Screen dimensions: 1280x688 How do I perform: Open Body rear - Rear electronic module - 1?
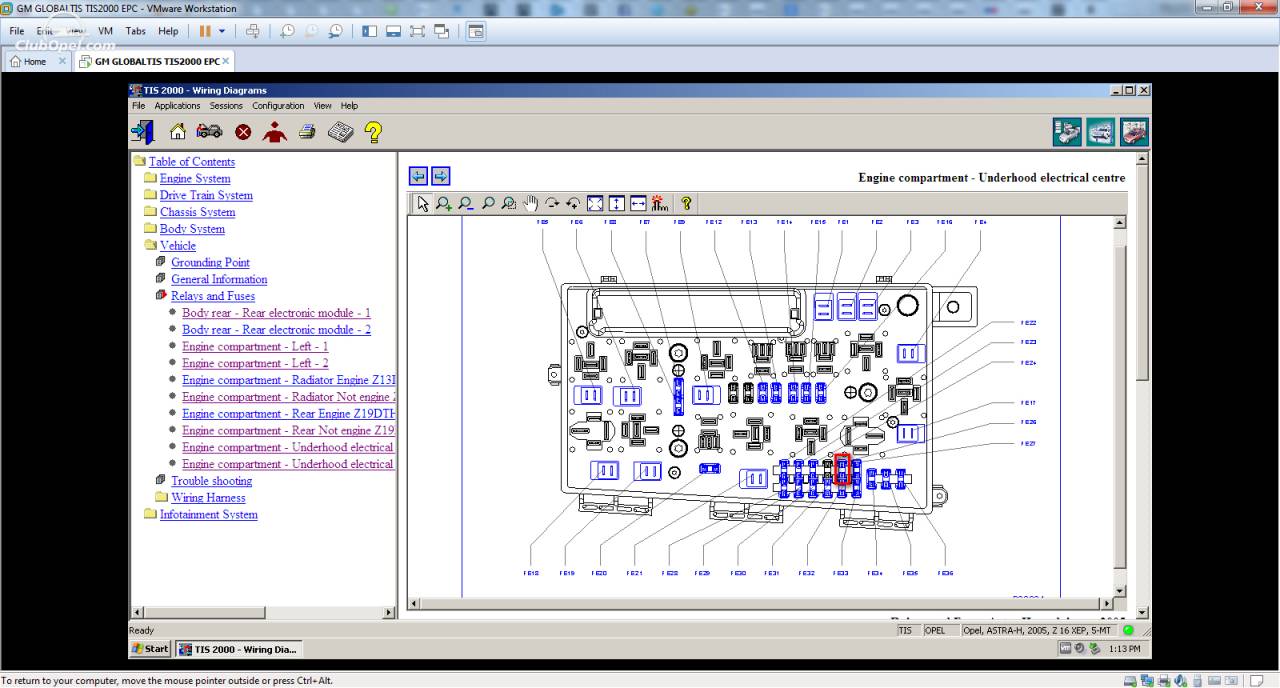click(276, 313)
